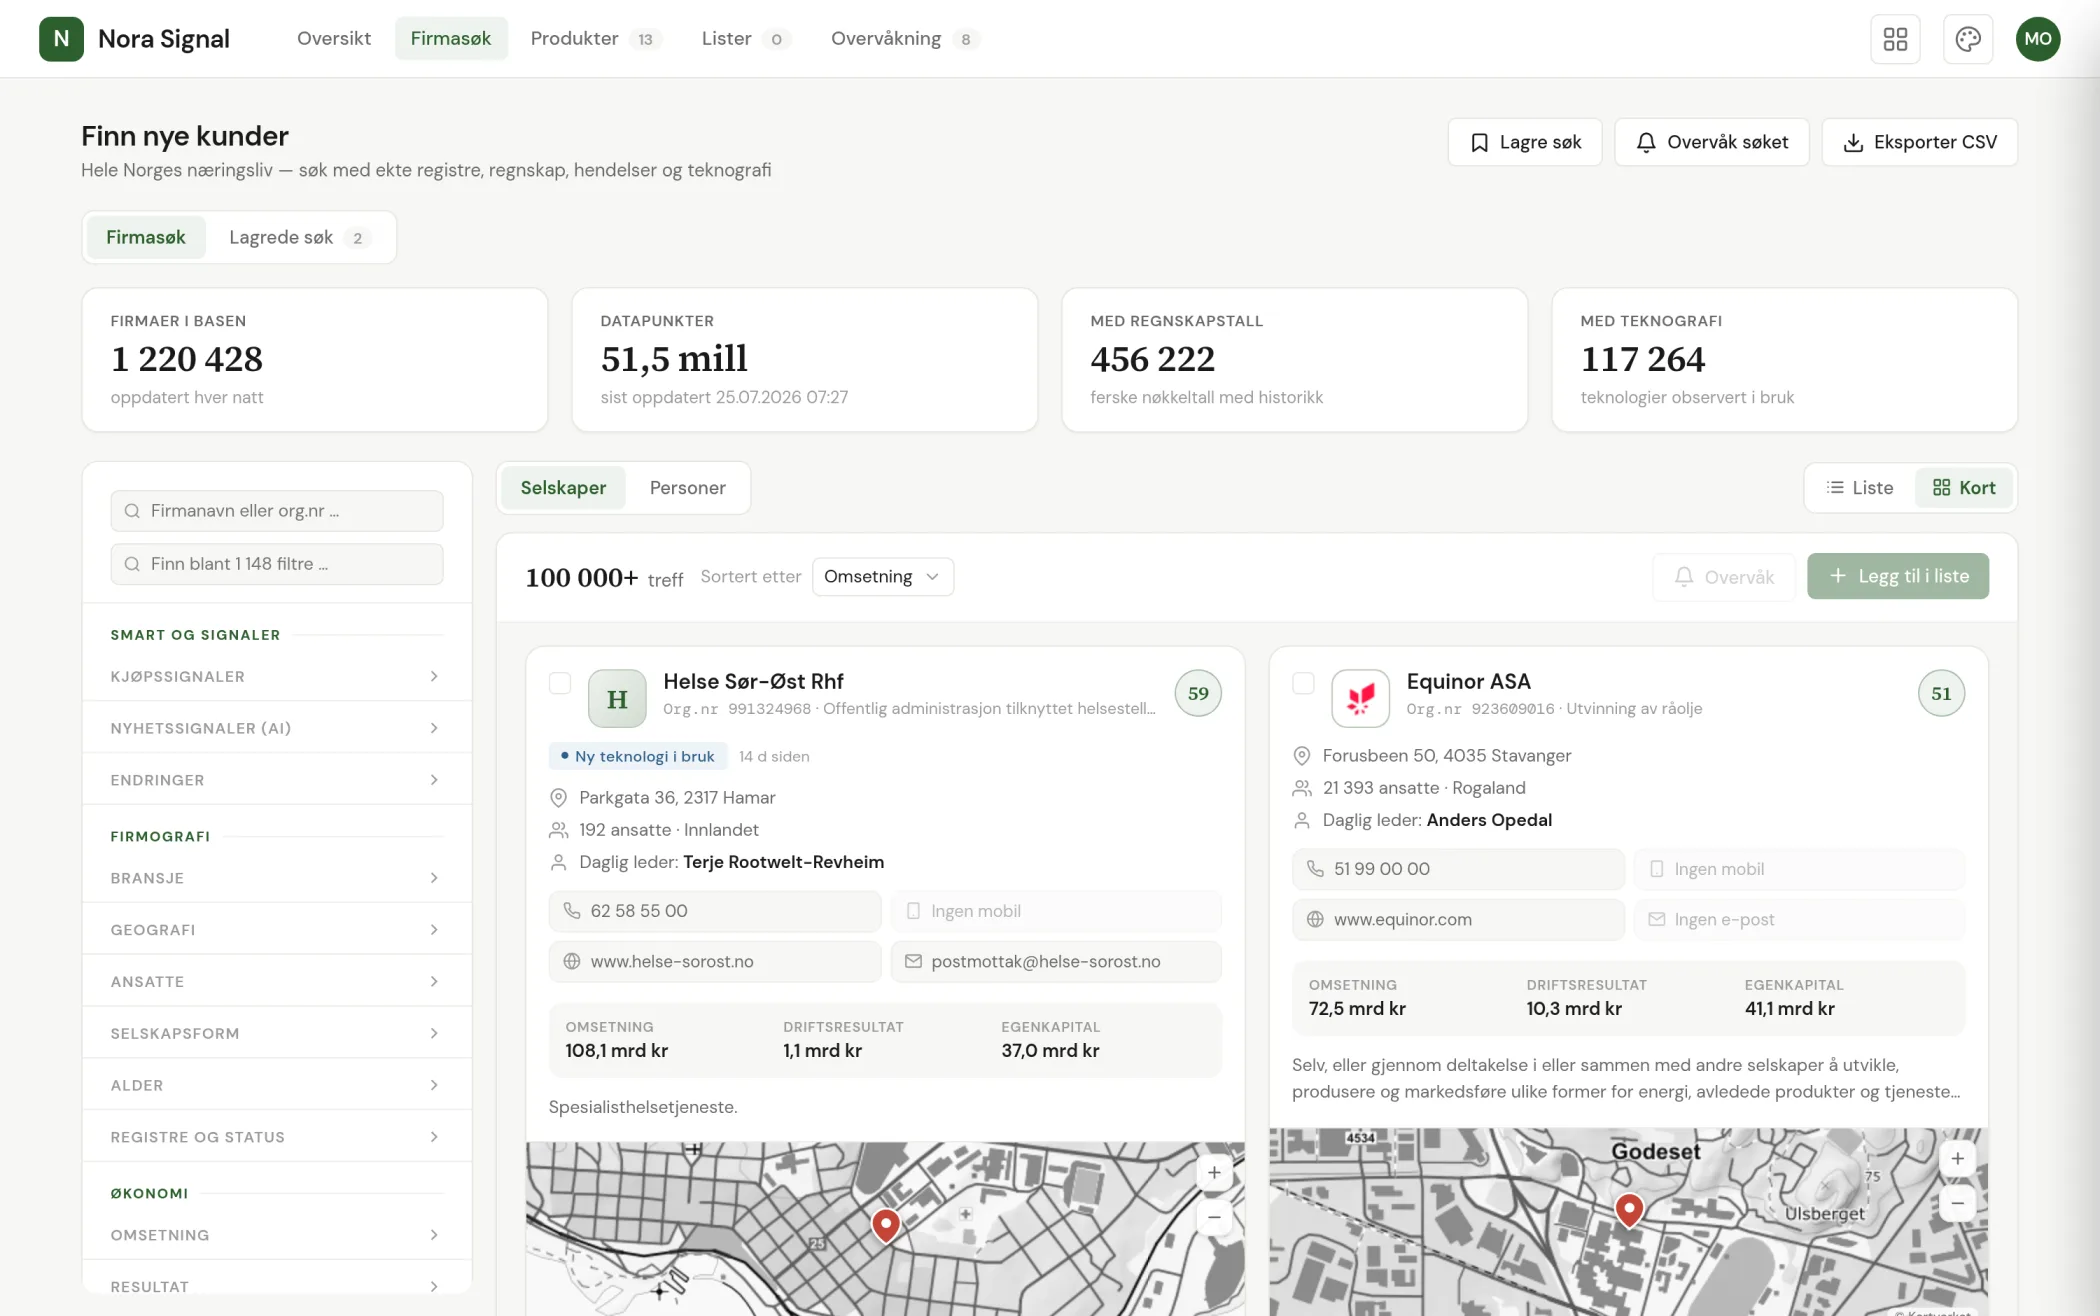This screenshot has height=1316, width=2100.
Task: Export results with Eksporter CSV
Action: pyautogui.click(x=1920, y=142)
